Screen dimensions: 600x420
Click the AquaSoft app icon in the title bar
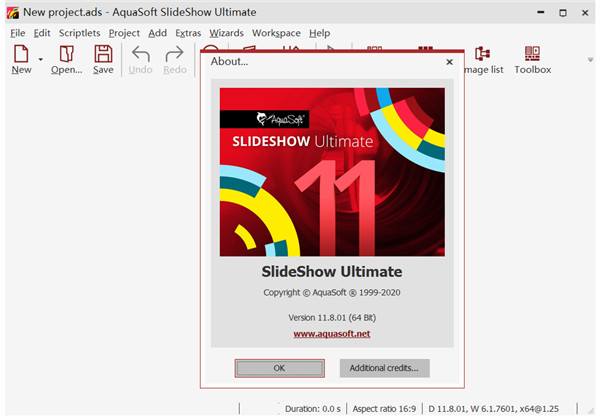[13, 13]
